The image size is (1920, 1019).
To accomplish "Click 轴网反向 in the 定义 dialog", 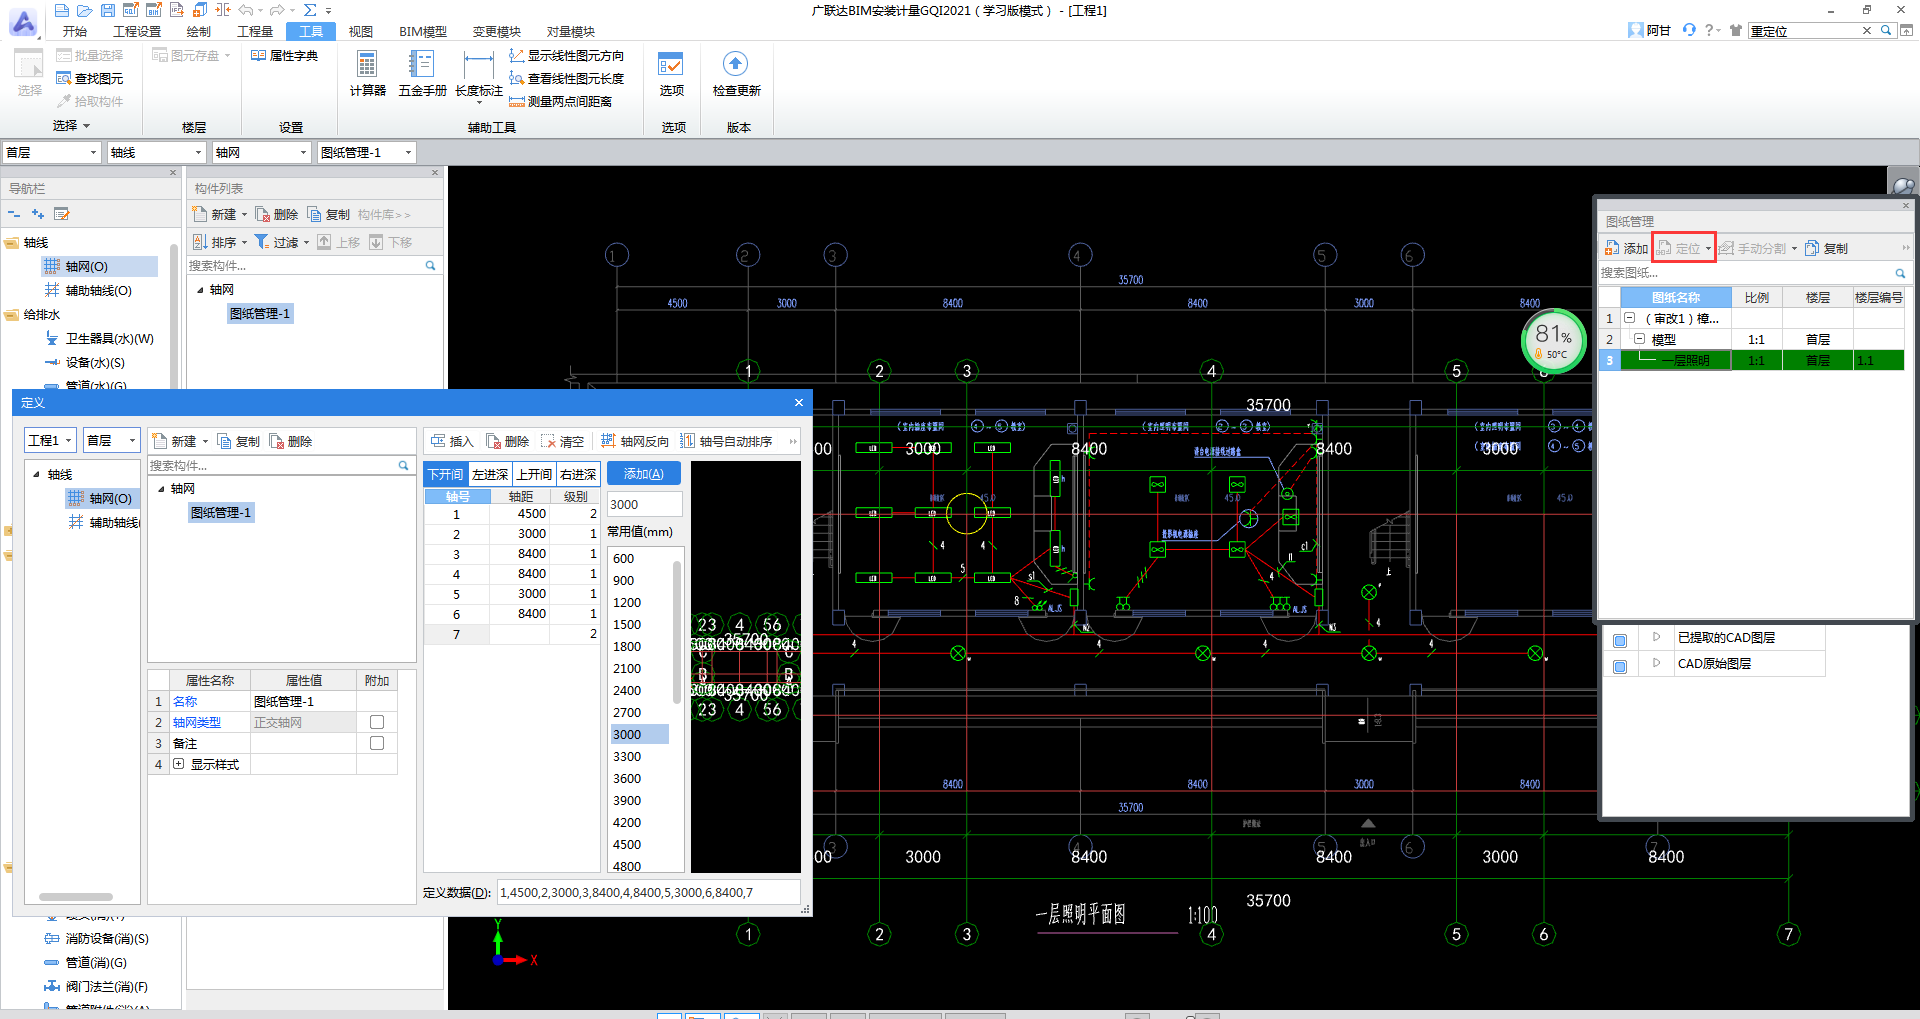I will click(x=635, y=441).
